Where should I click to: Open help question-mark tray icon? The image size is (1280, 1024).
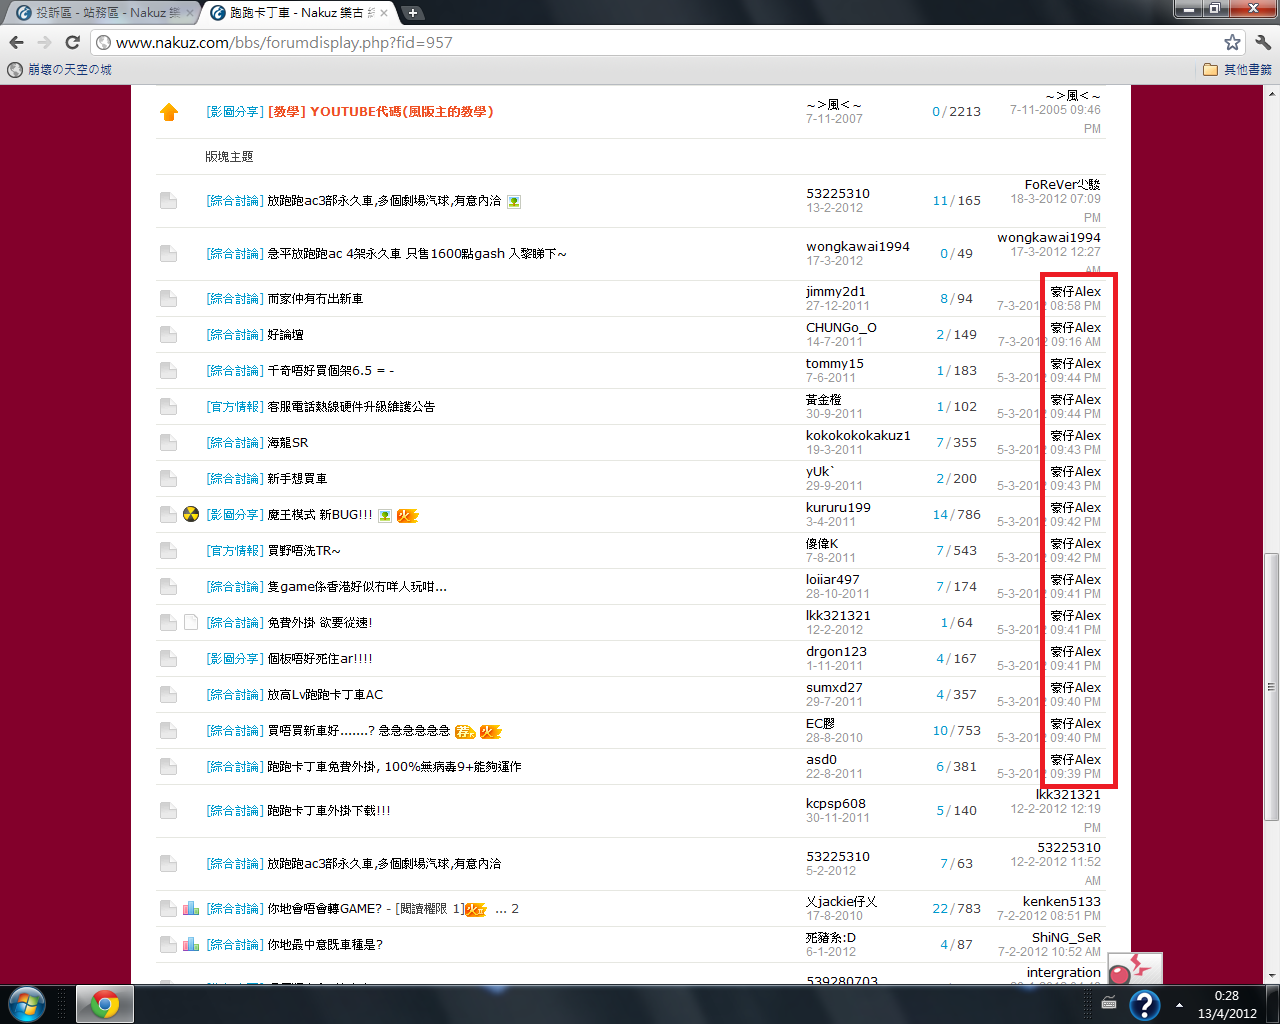[1144, 1004]
